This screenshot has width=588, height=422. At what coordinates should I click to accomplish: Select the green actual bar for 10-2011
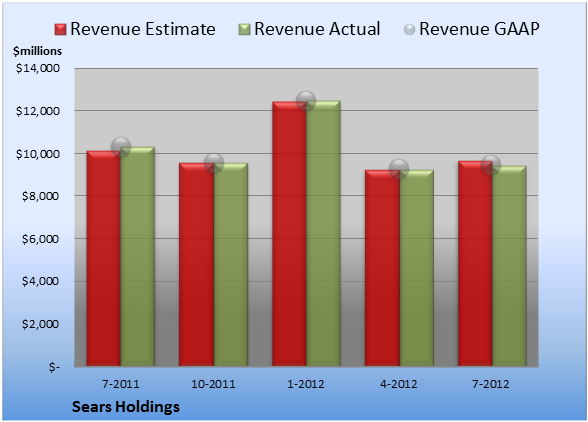click(231, 264)
